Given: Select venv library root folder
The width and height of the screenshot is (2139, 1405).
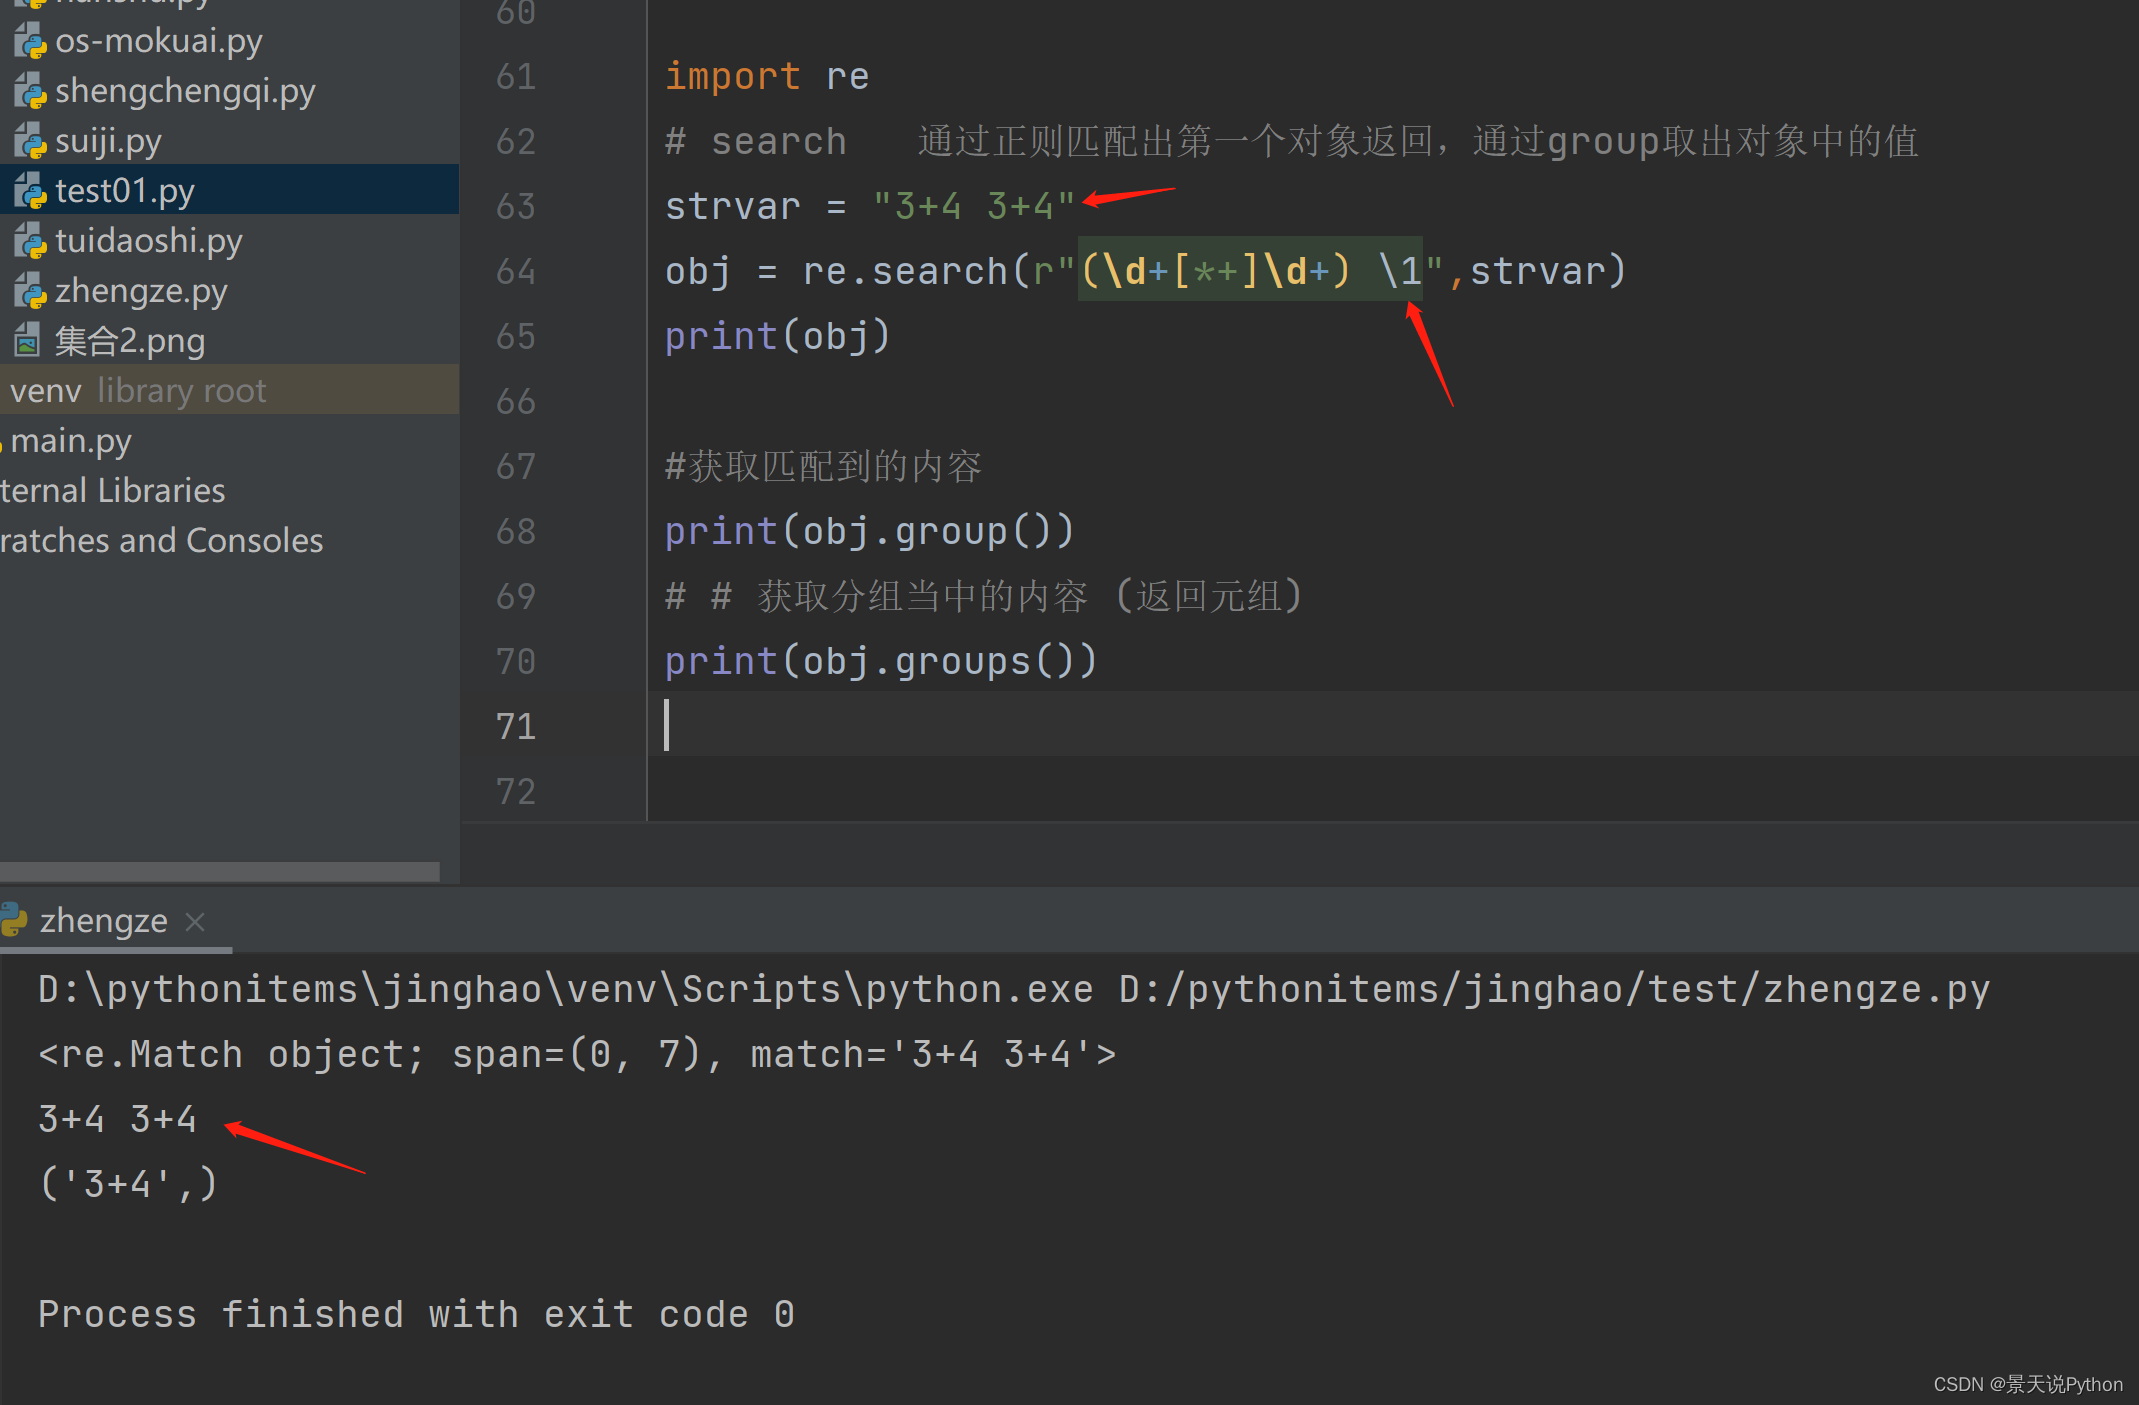Looking at the screenshot, I should click(x=229, y=389).
